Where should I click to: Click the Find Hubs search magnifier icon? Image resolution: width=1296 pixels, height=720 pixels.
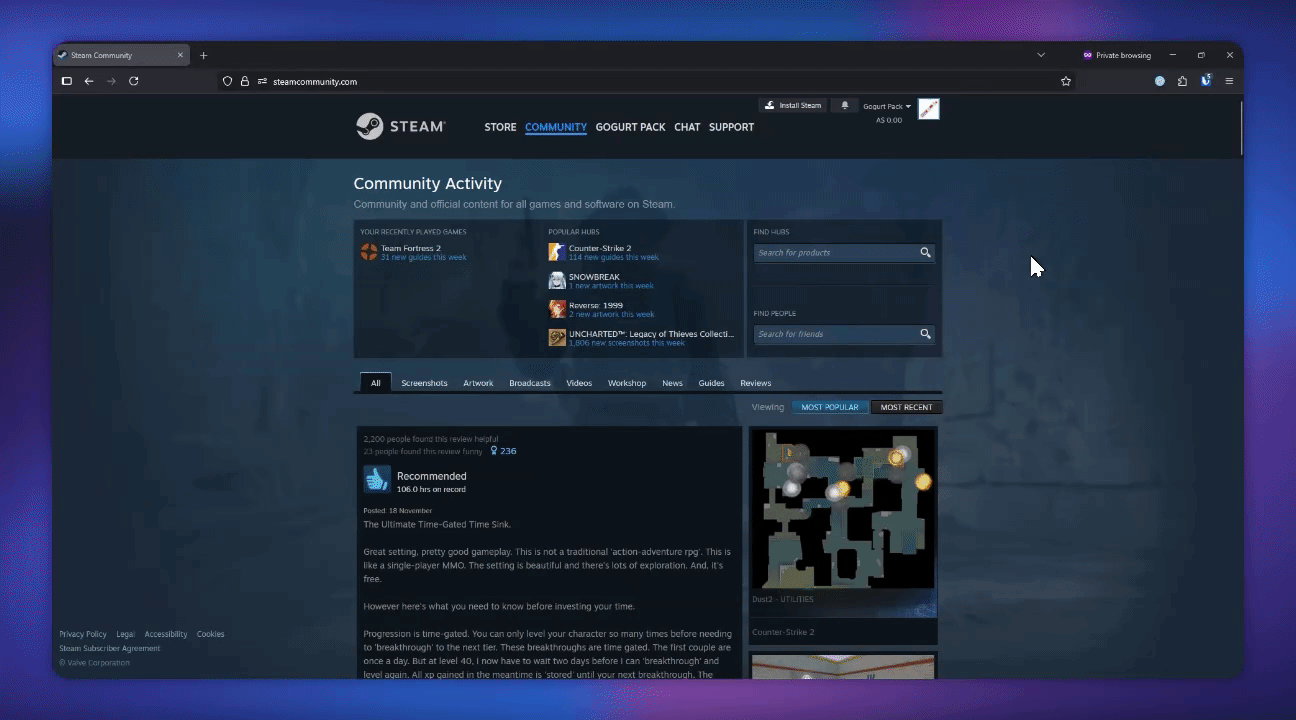925,252
